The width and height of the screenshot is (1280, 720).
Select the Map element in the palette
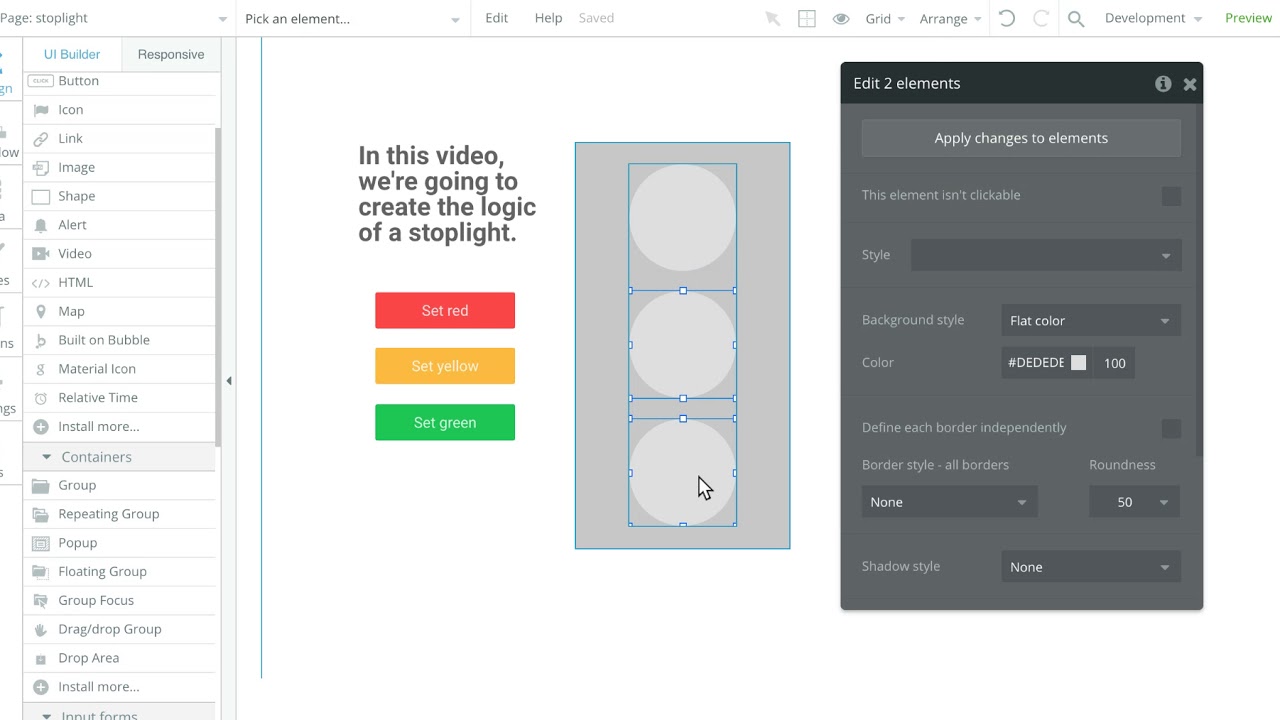[71, 311]
